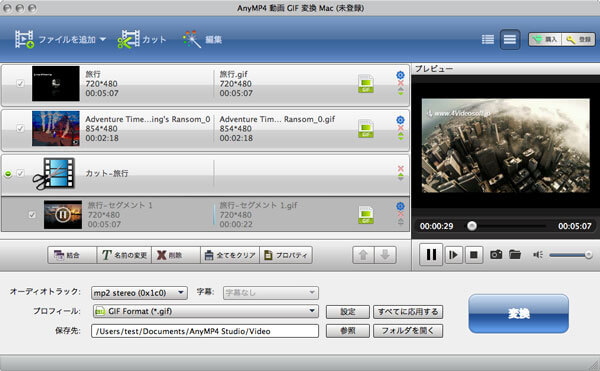
Task: Take a snapshot with camera icon
Action: 496,254
